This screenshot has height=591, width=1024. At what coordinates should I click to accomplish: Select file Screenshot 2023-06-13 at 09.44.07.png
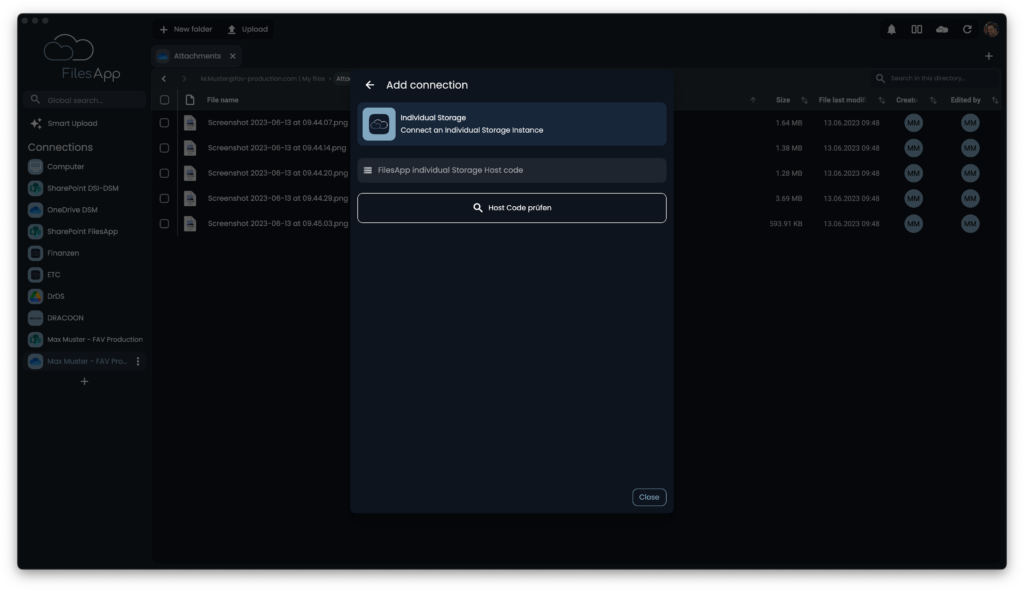[277, 123]
